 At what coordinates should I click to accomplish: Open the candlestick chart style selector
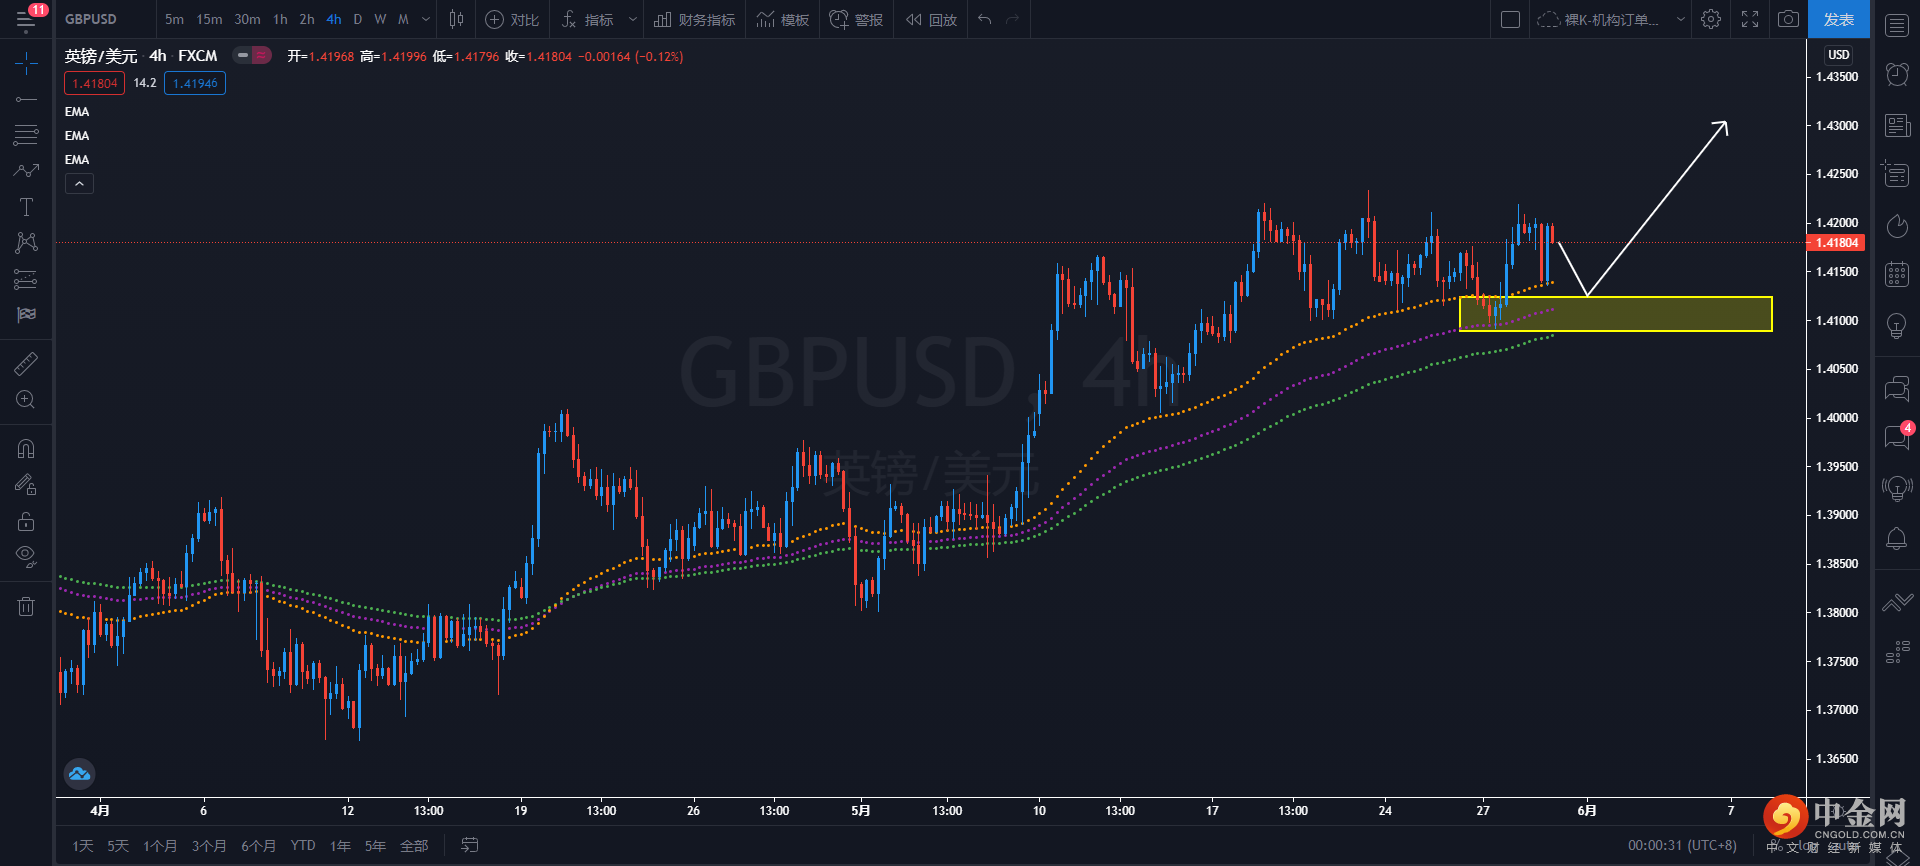(456, 19)
